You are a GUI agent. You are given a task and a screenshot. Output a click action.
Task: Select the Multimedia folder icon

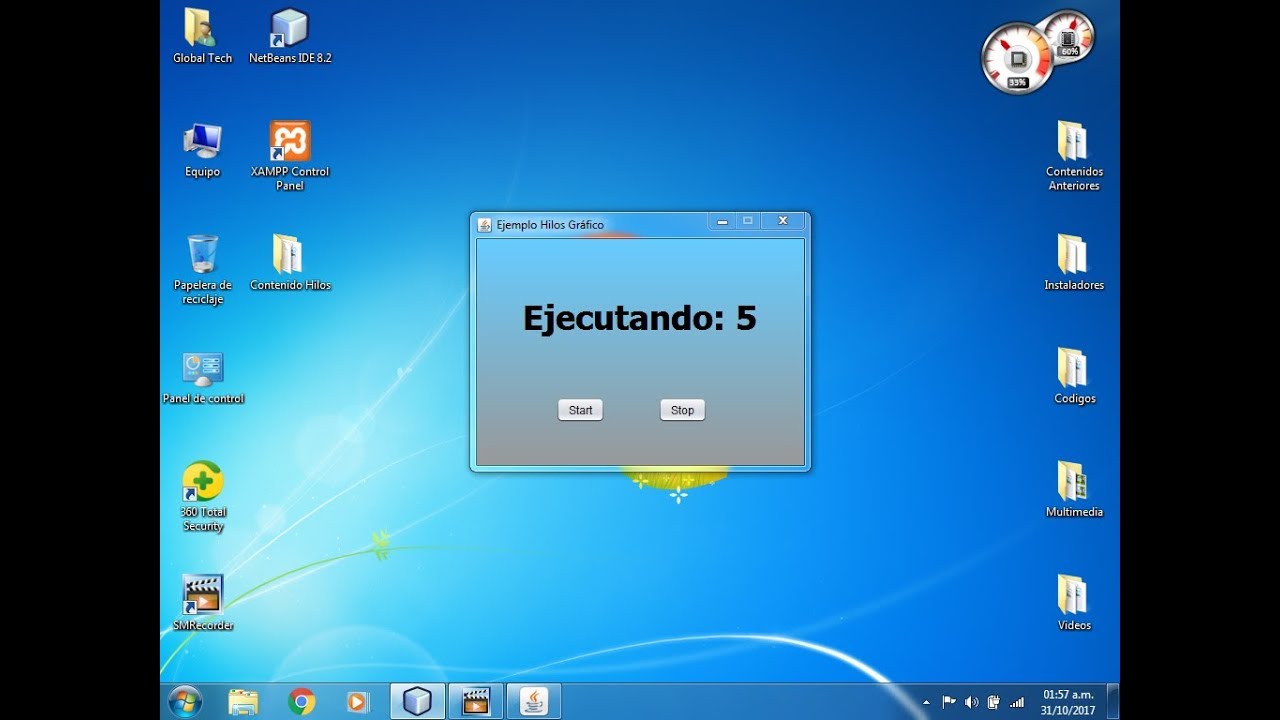[1074, 490]
